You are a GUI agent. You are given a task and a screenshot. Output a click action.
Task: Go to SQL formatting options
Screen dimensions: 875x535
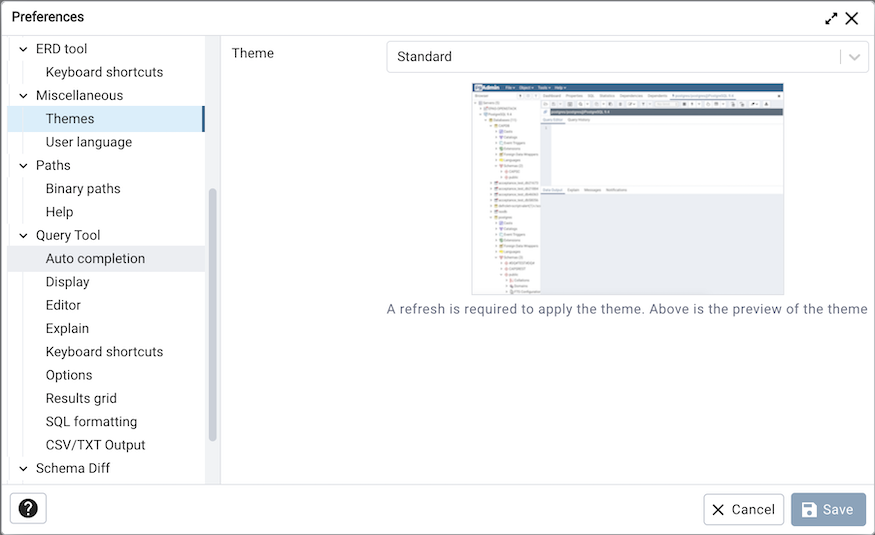pyautogui.click(x=91, y=422)
